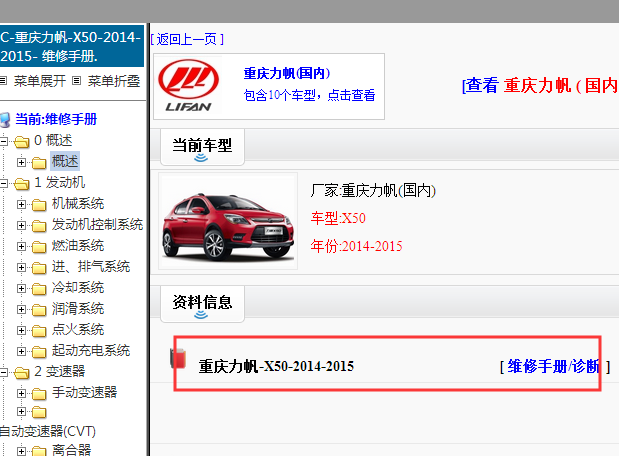619x456 pixels.
Task: Click the 车型:X50 text
Action: point(338,218)
